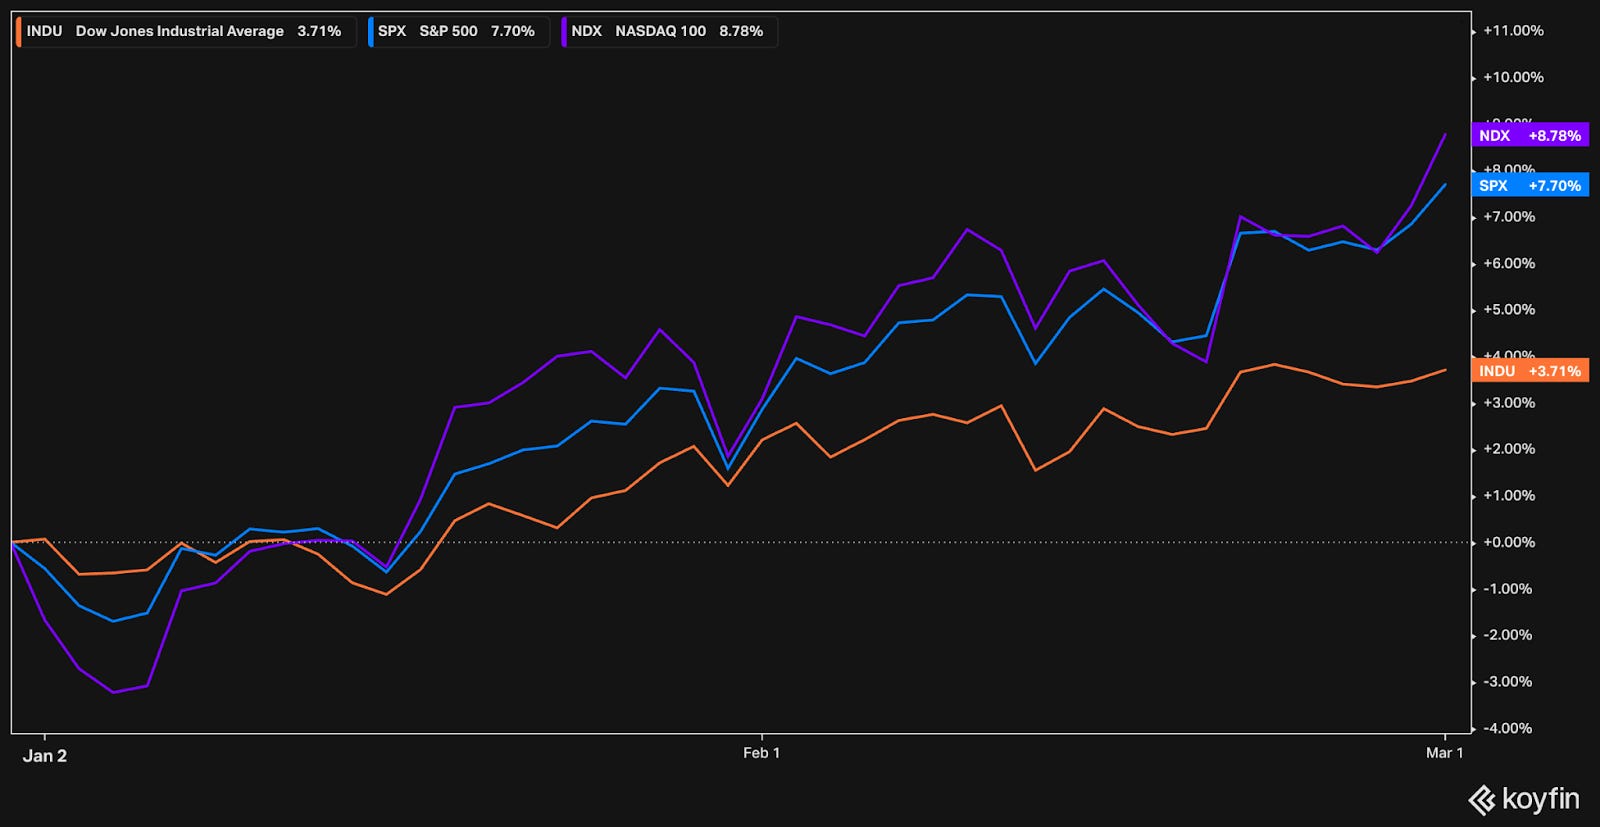Click the -4.00% axis label

click(1509, 728)
